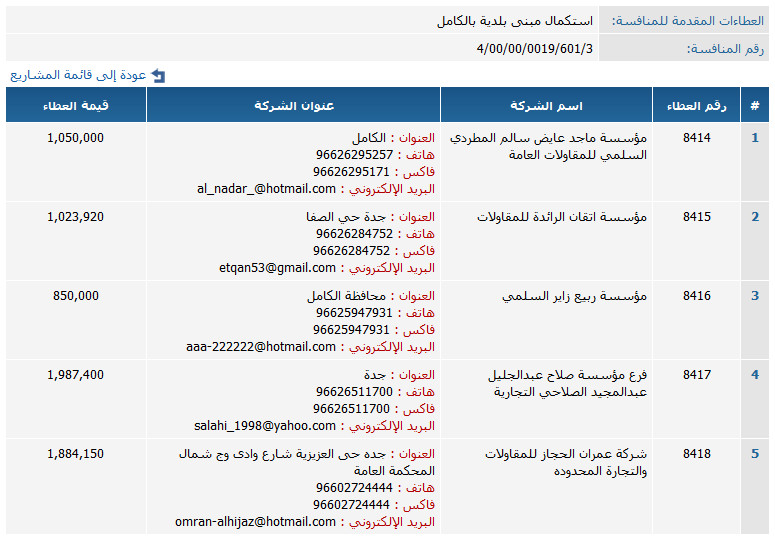
Task: Click phone number 96626295257
Action: tap(354, 155)
